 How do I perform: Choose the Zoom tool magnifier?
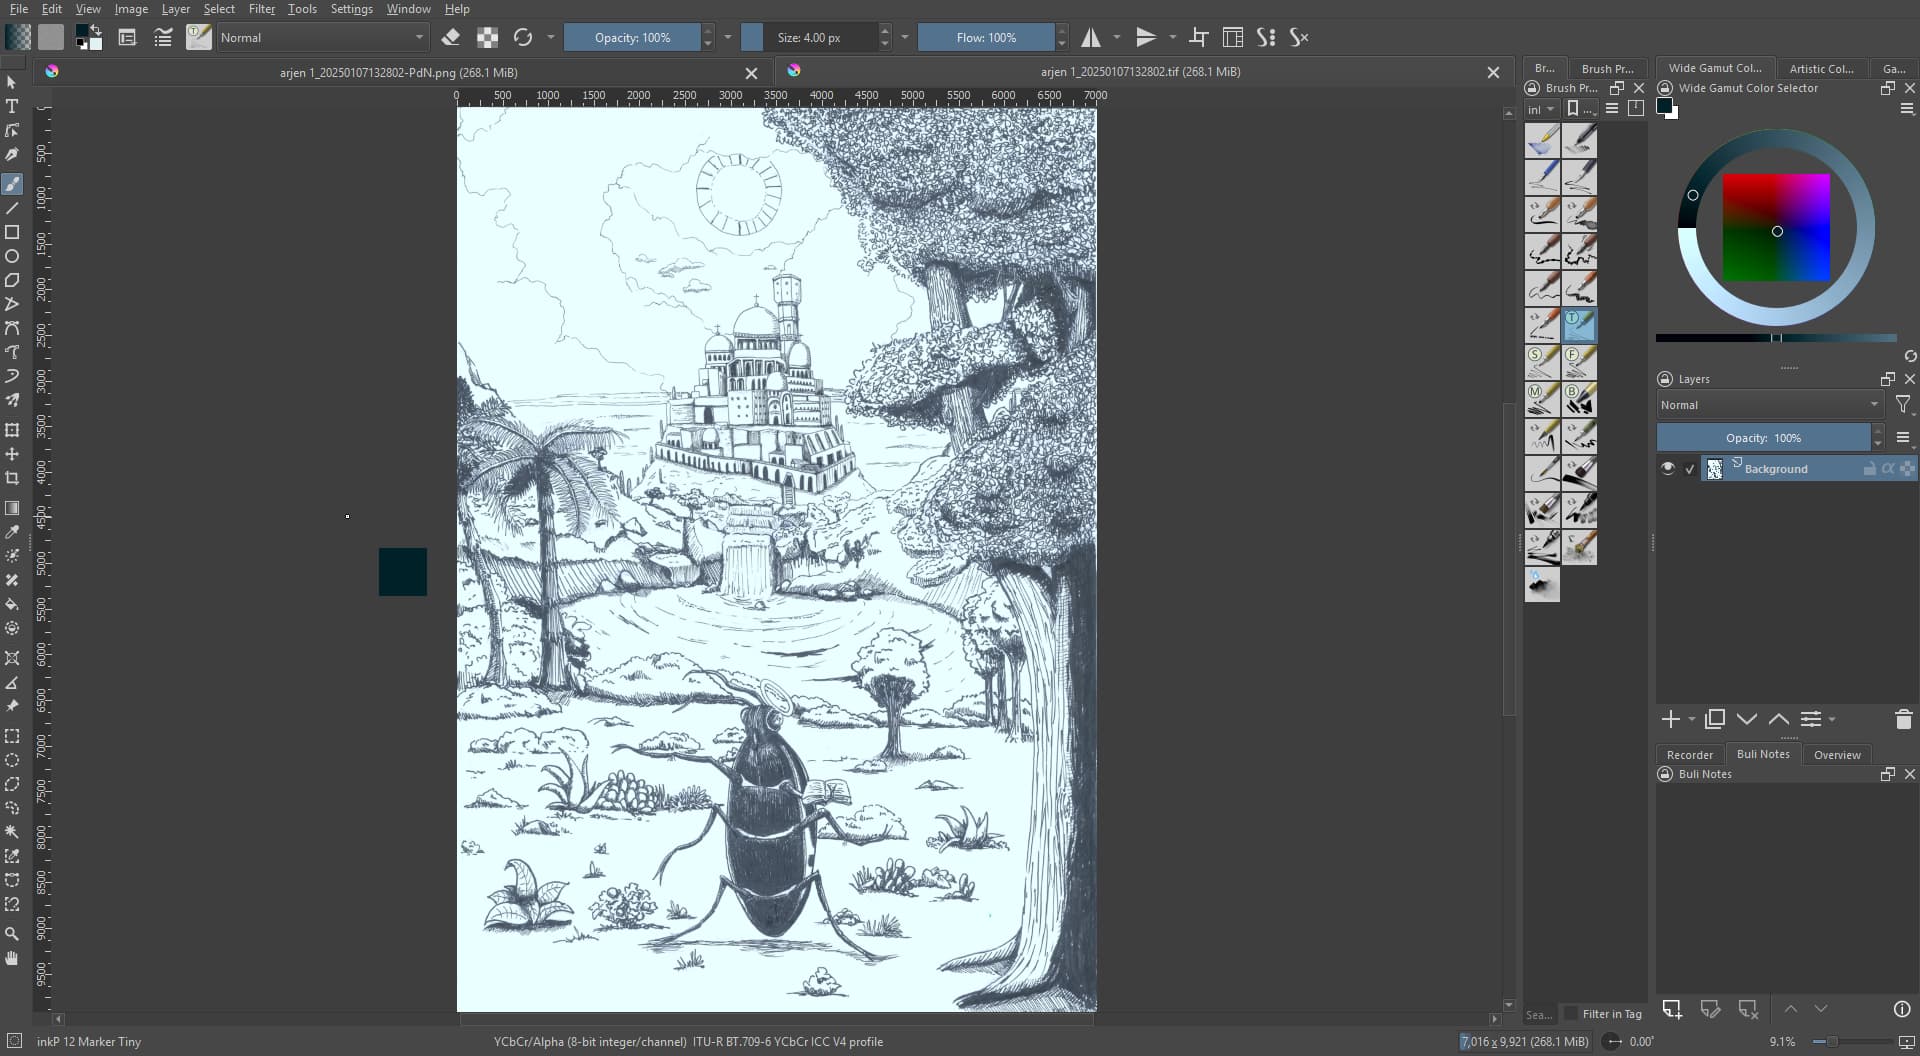click(x=12, y=934)
